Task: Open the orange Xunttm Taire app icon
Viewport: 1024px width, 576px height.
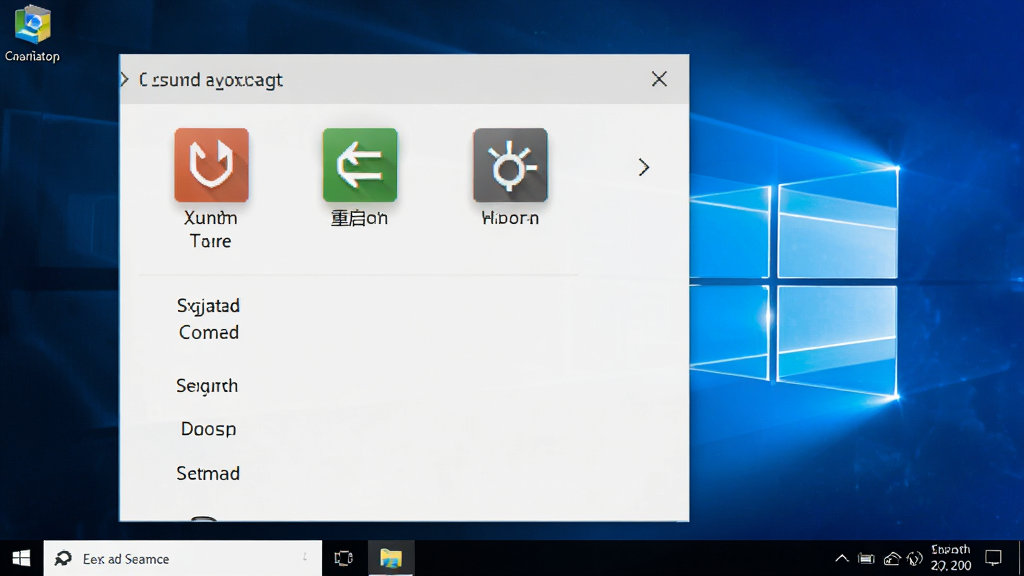Action: [x=211, y=165]
